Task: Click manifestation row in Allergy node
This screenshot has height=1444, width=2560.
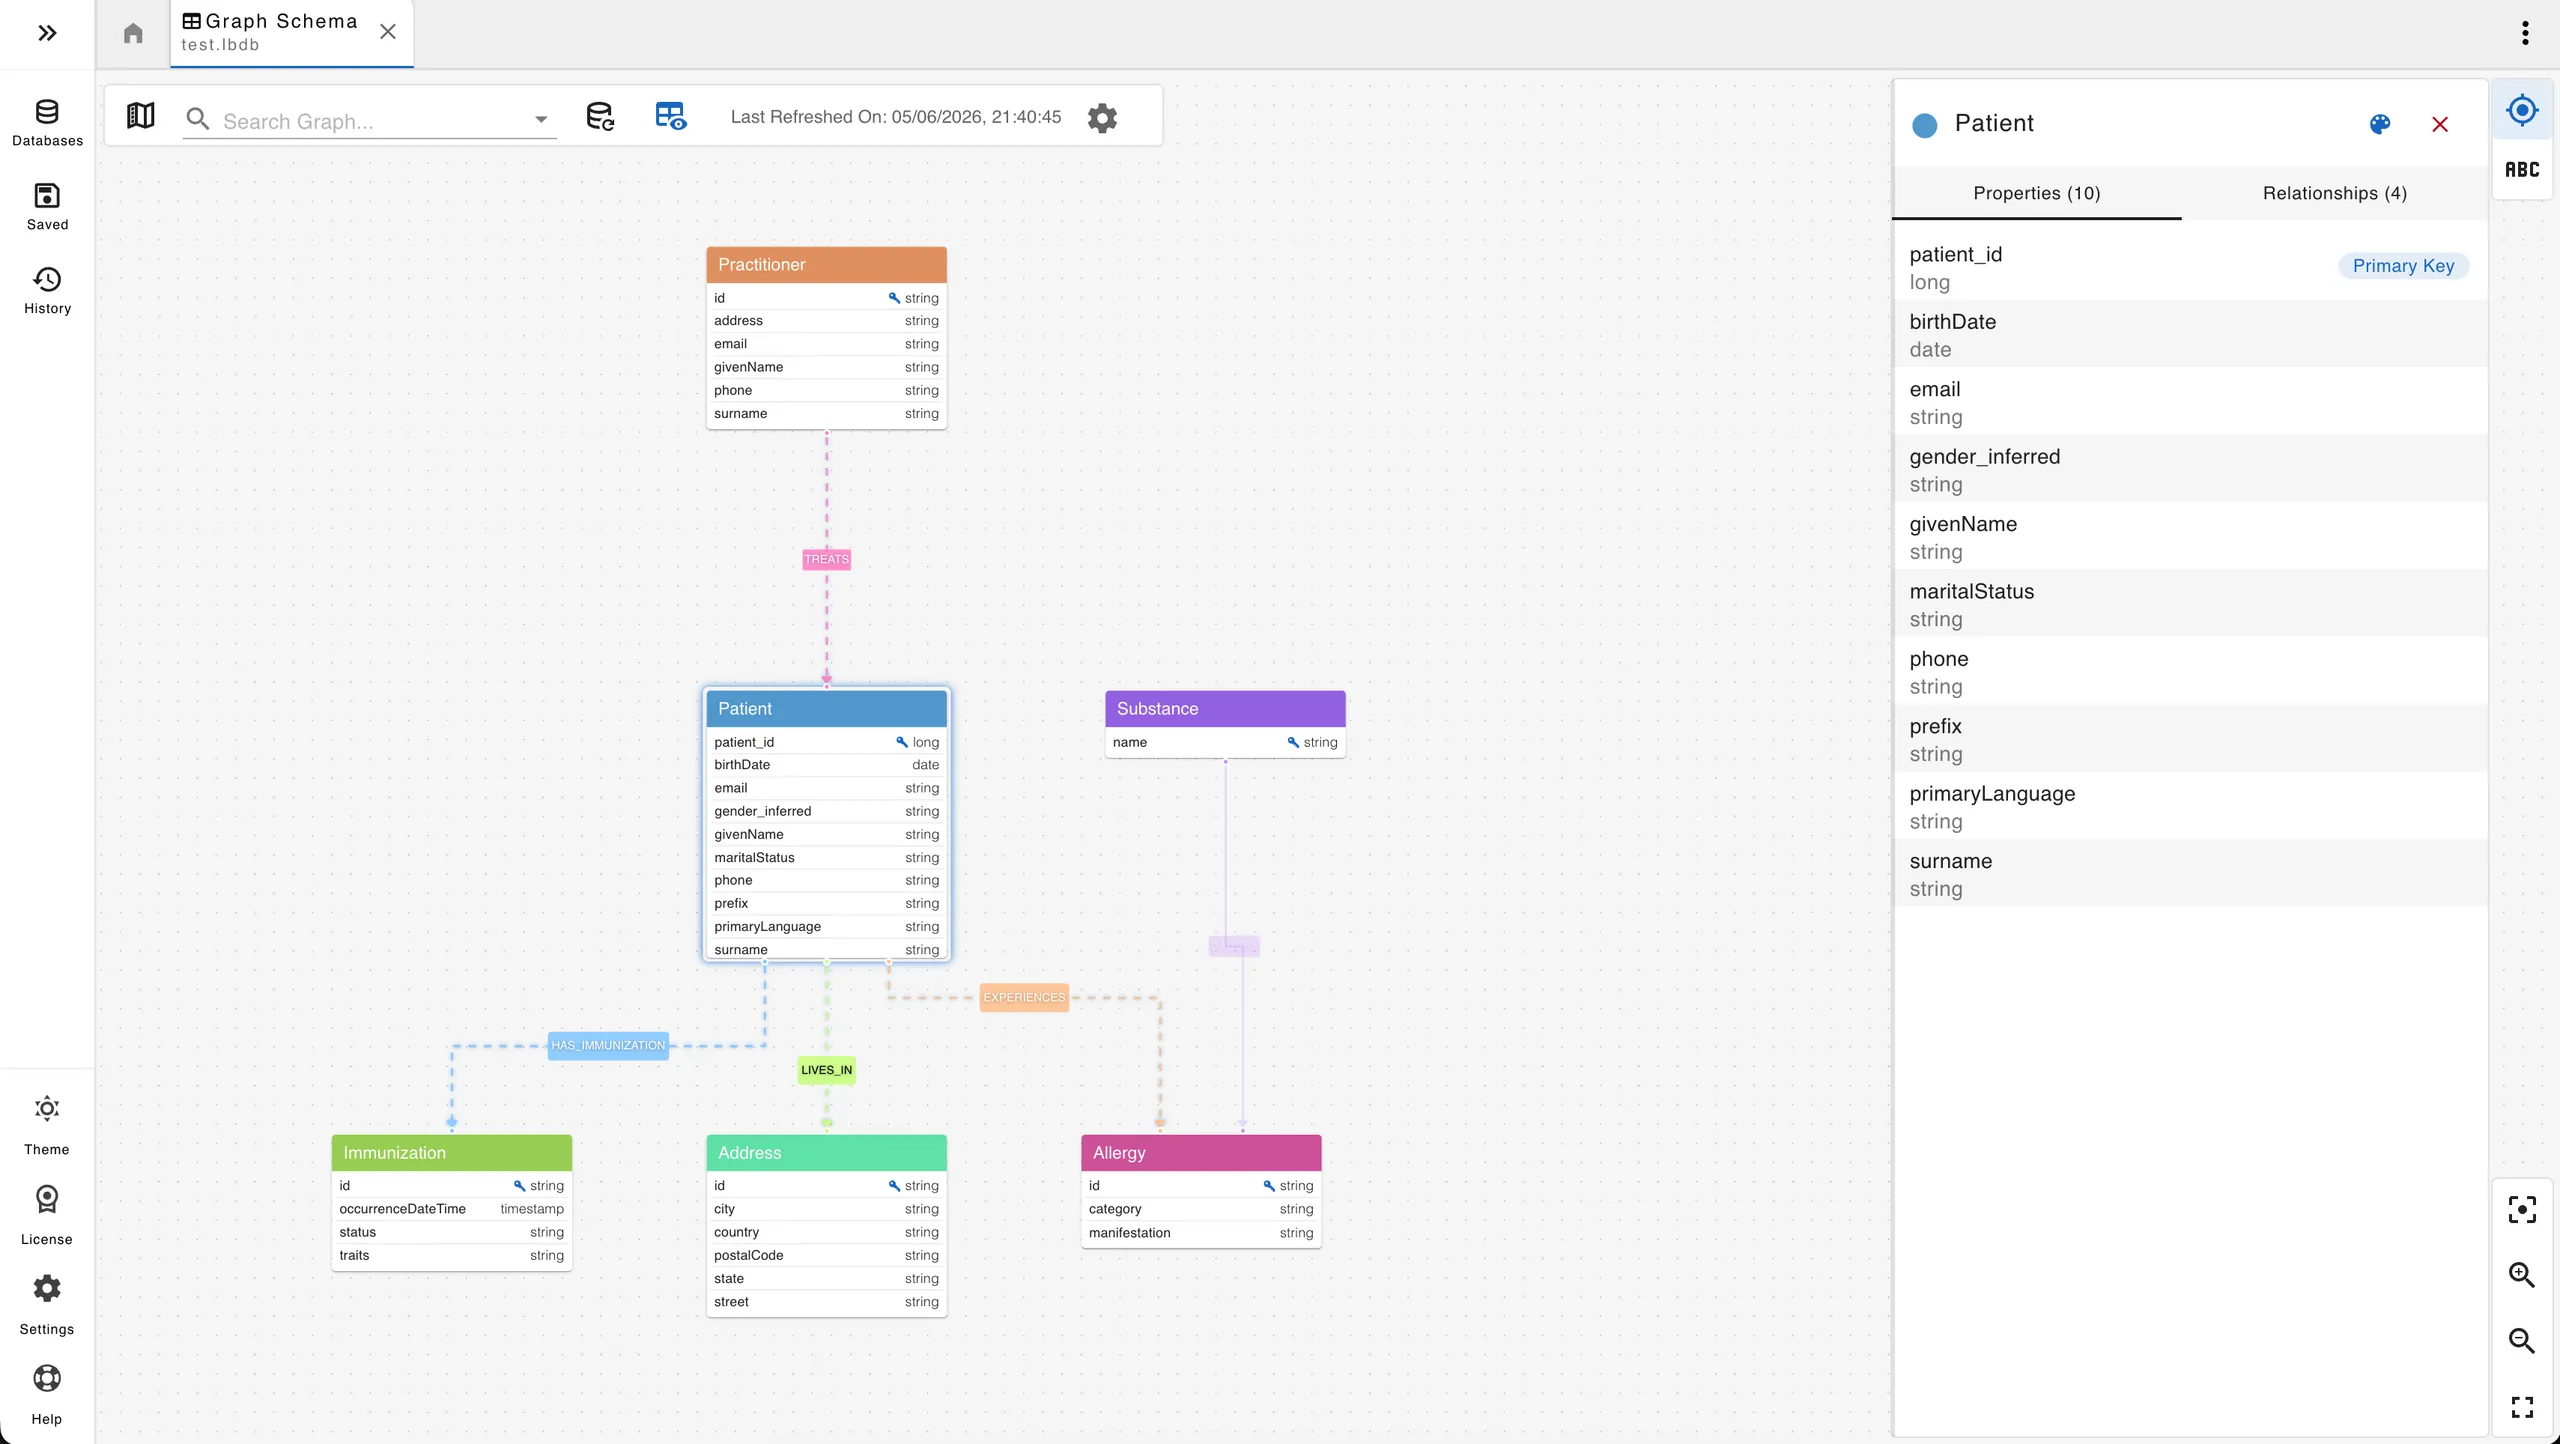Action: tap(1201, 1233)
